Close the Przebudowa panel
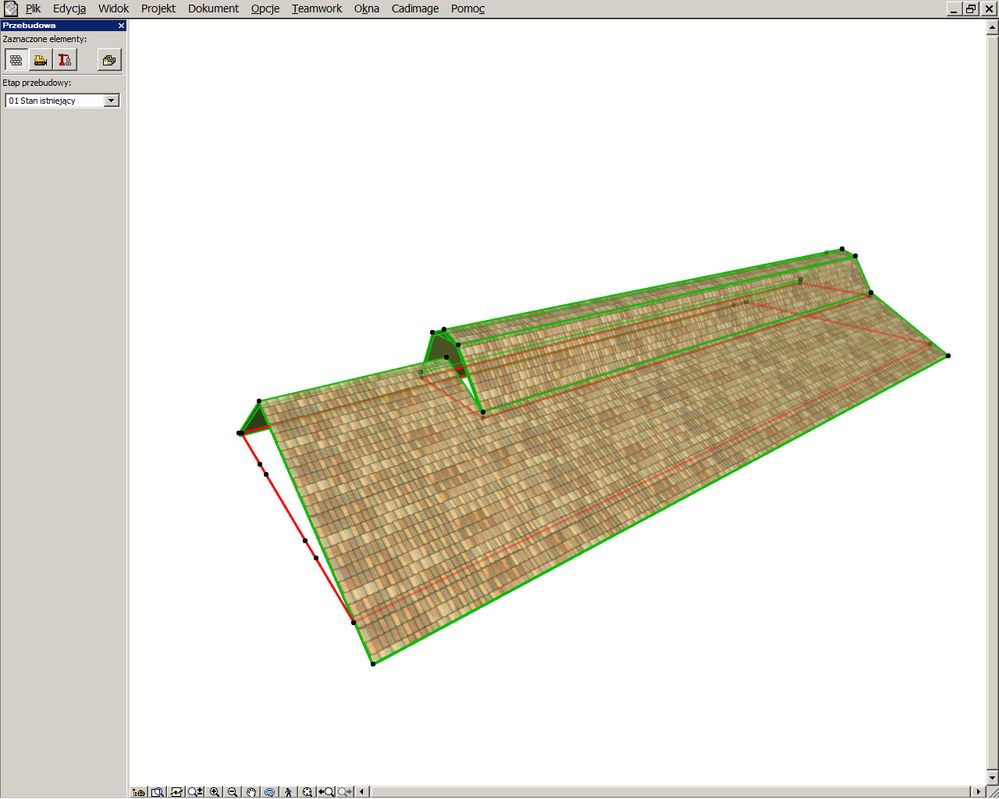The height and width of the screenshot is (799, 999). point(121,25)
